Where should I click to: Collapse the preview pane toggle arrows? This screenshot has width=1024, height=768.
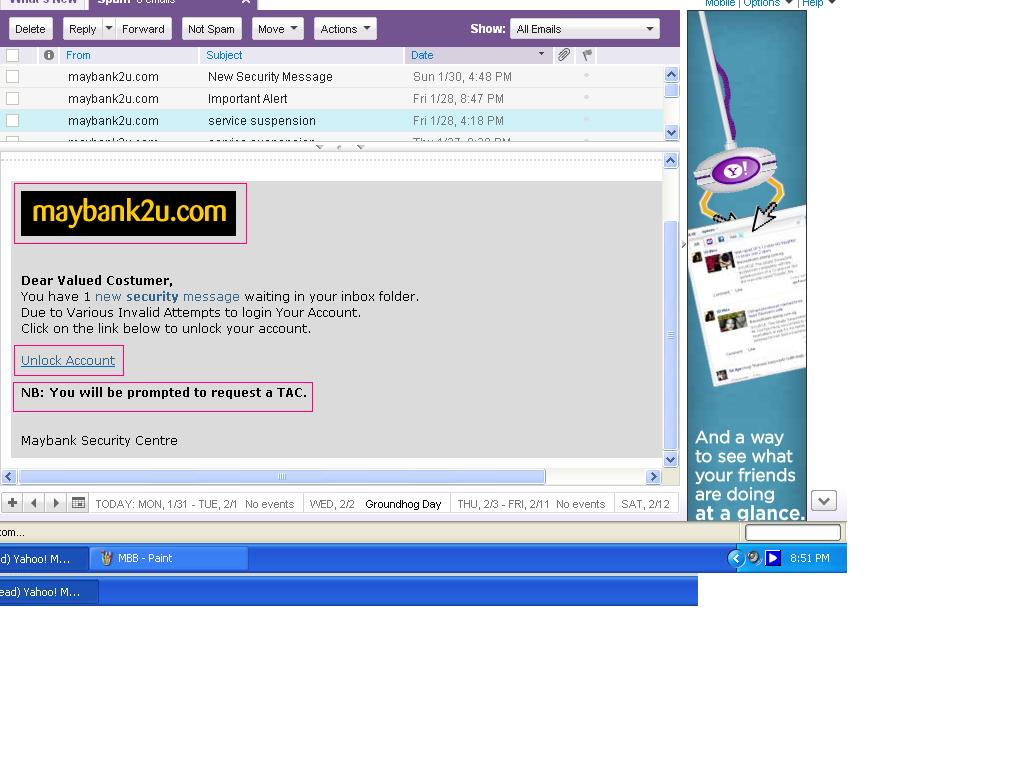339,147
